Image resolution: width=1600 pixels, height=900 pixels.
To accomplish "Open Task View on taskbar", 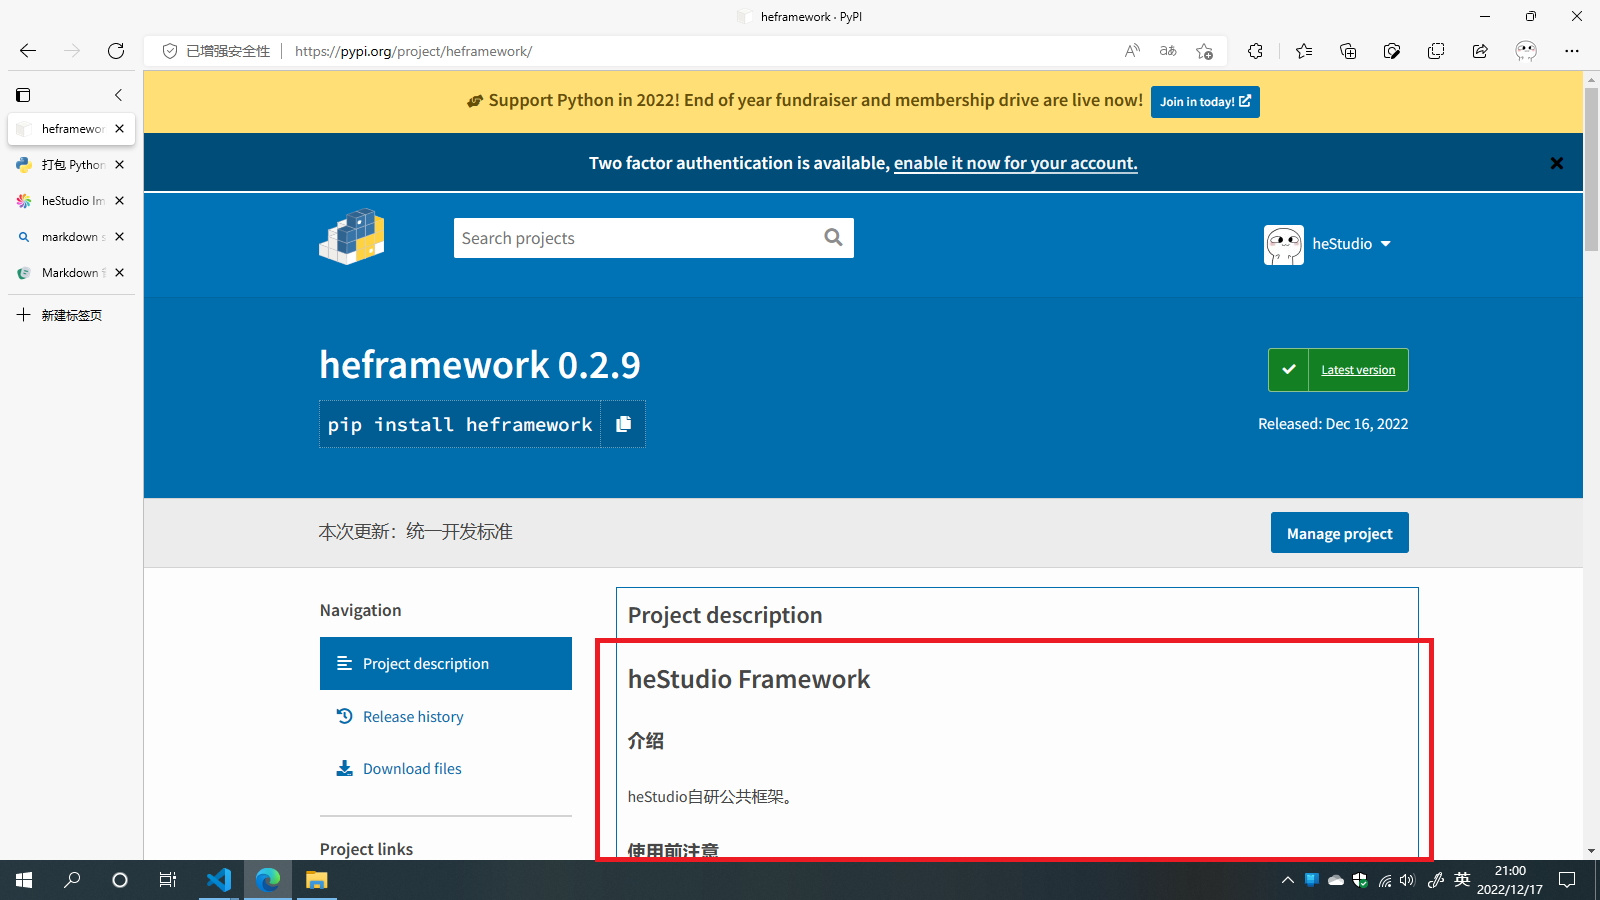I will 168,880.
